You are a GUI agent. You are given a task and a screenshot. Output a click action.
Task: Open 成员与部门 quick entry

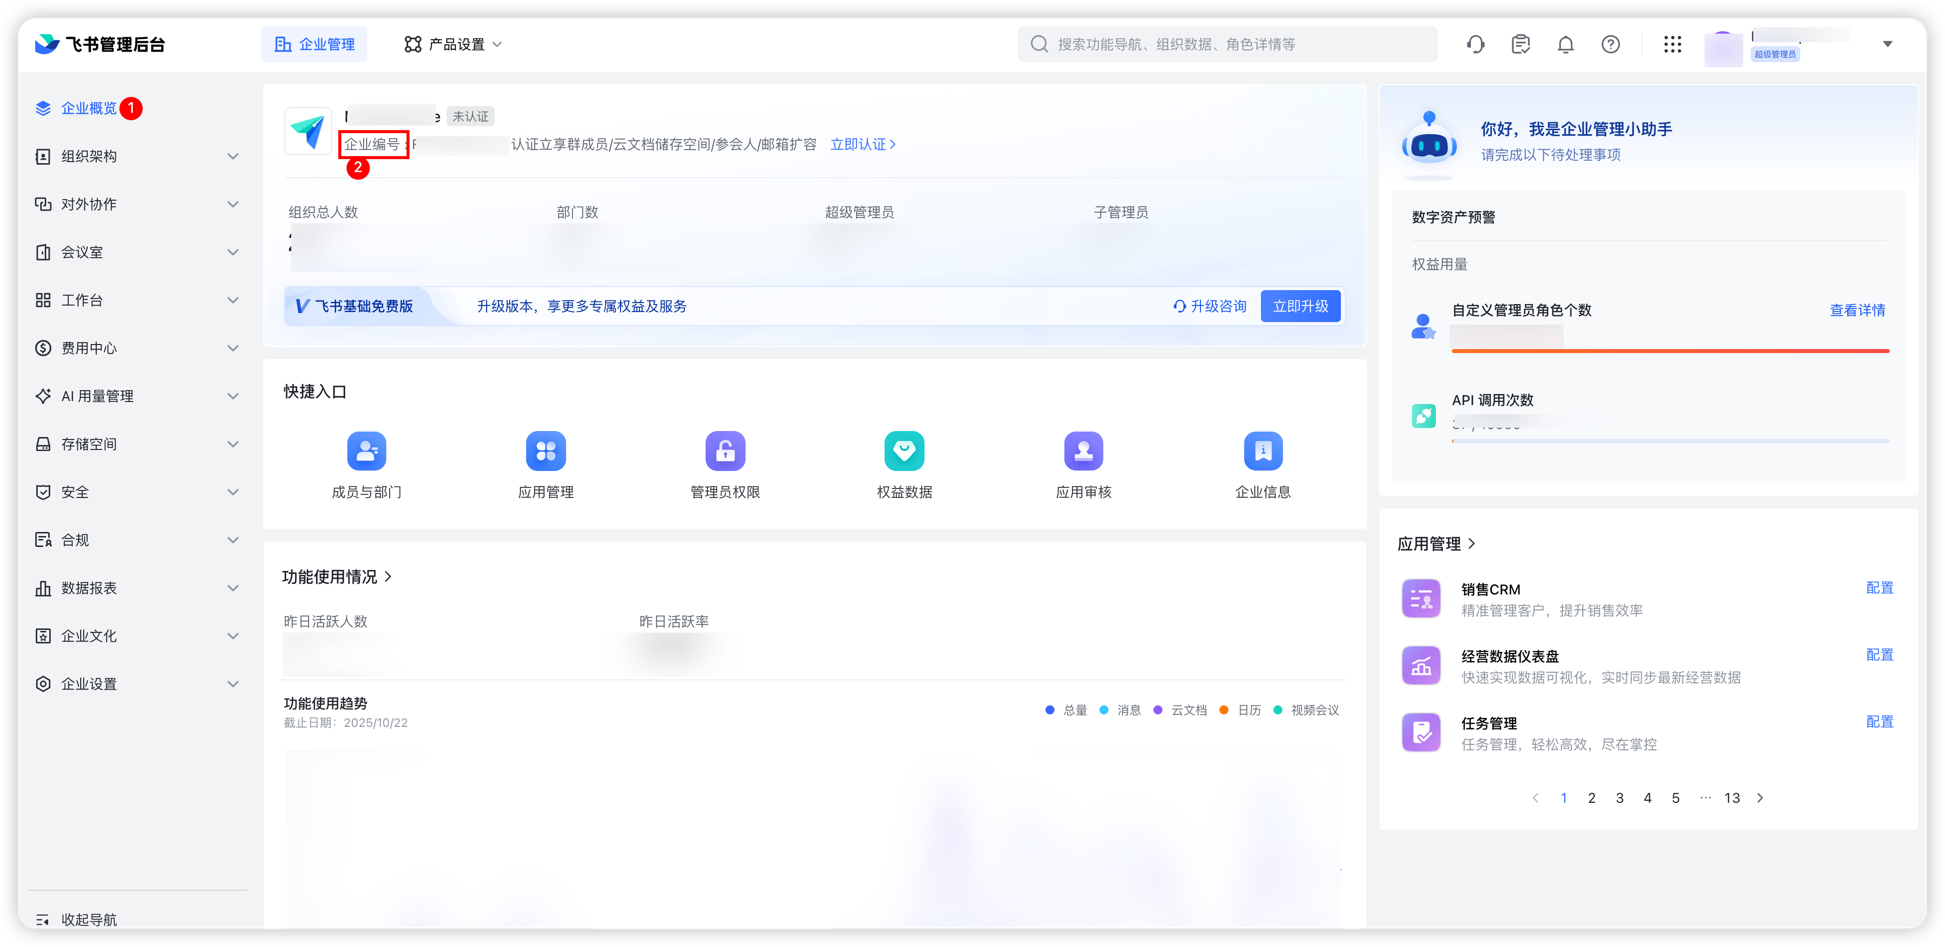click(x=366, y=463)
